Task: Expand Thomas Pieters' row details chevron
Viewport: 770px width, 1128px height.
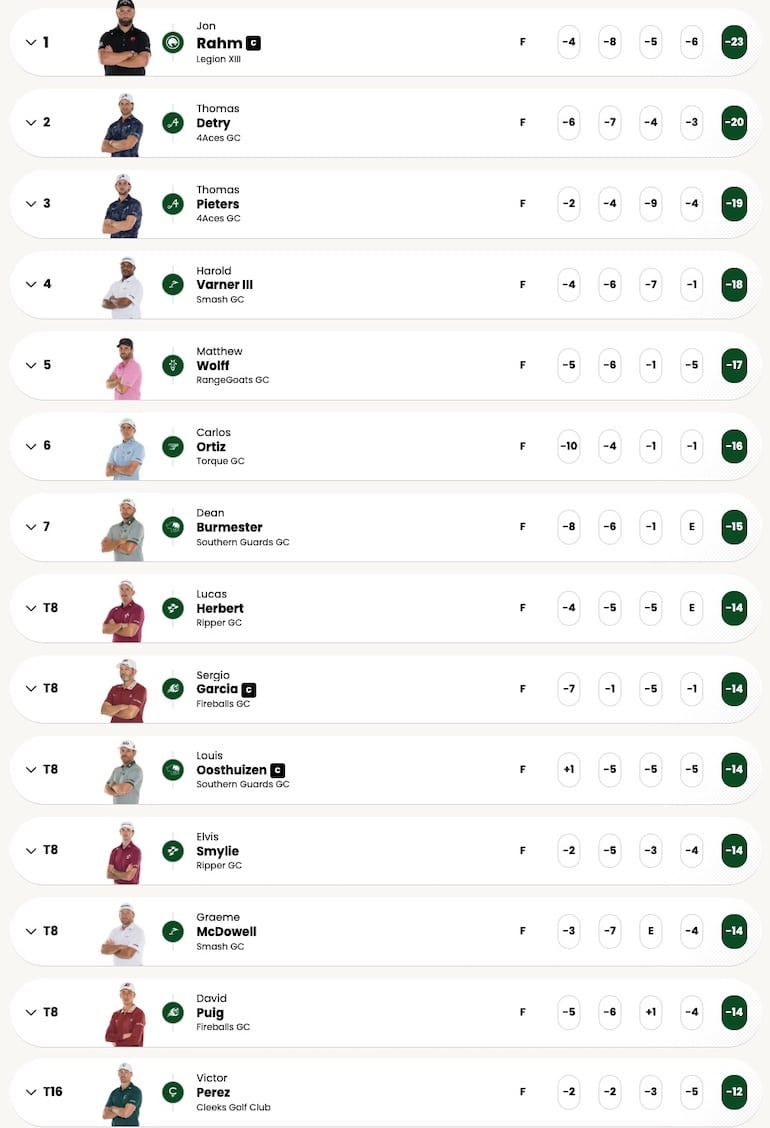Action: coord(31,203)
